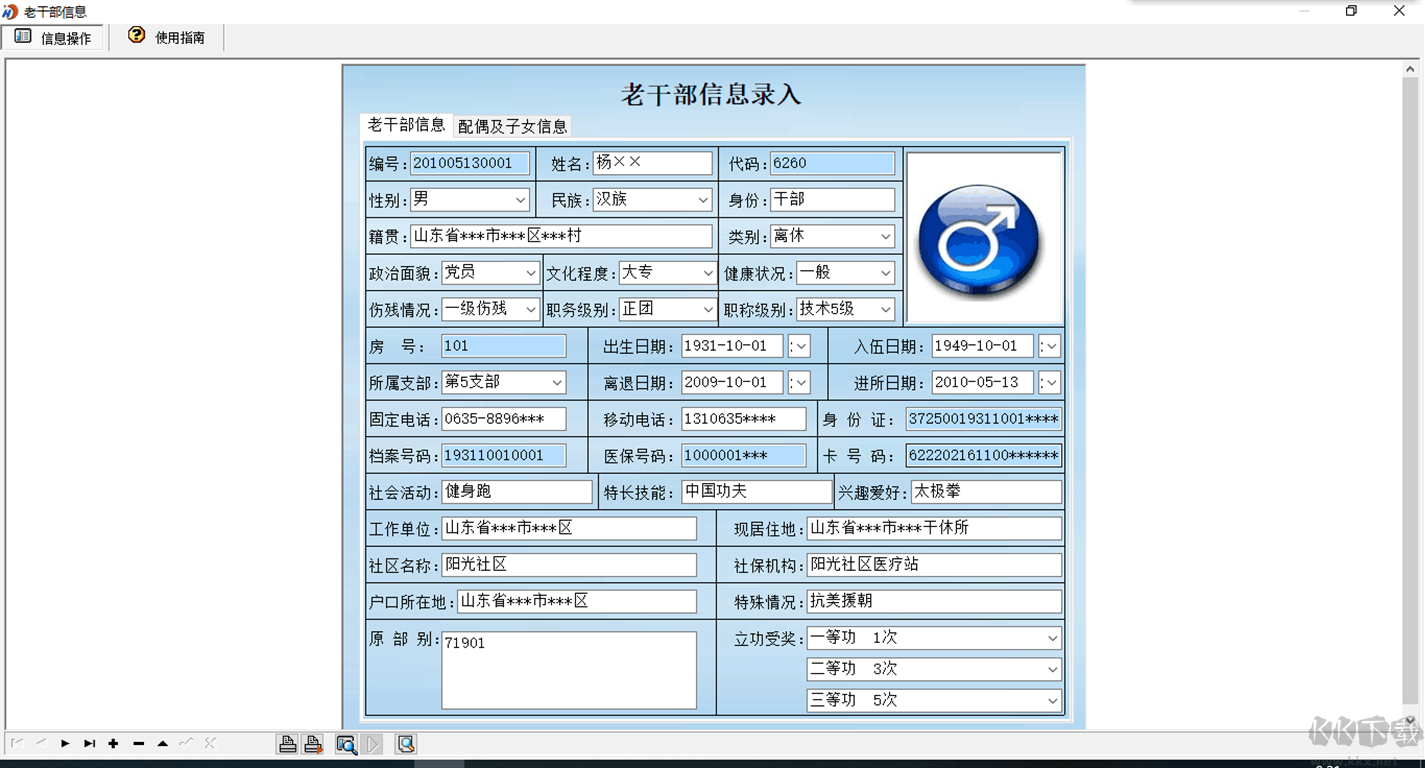Click the rightmost document search icon
The width and height of the screenshot is (1425, 768).
pyautogui.click(x=405, y=743)
